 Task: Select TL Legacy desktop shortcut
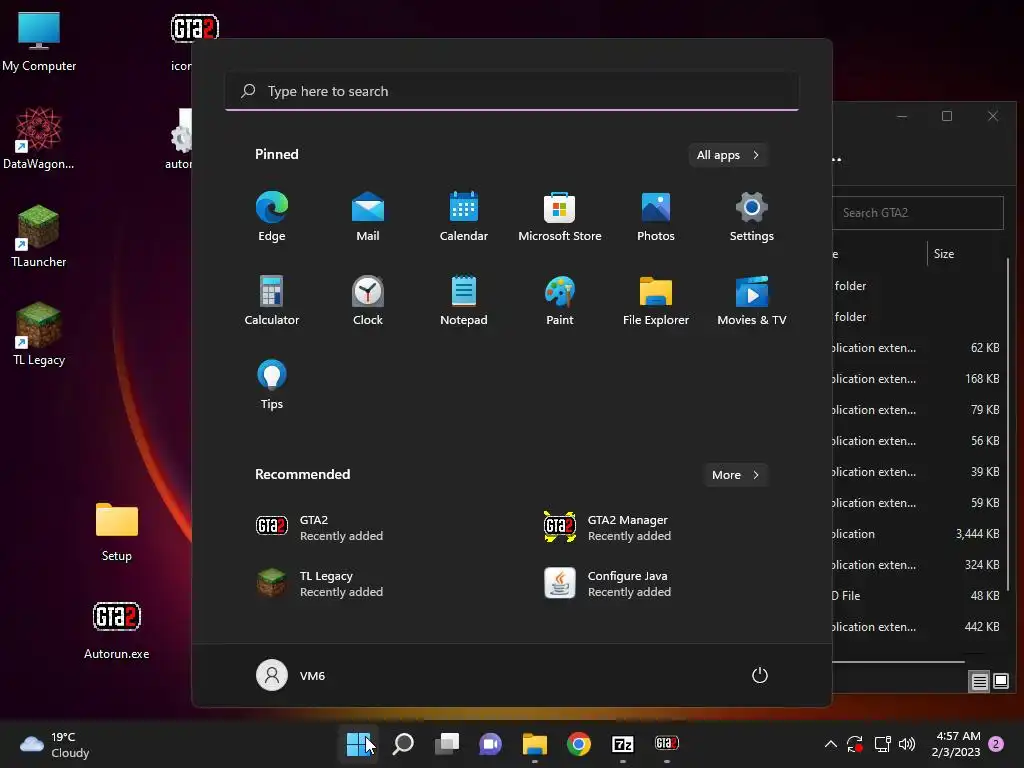[39, 334]
